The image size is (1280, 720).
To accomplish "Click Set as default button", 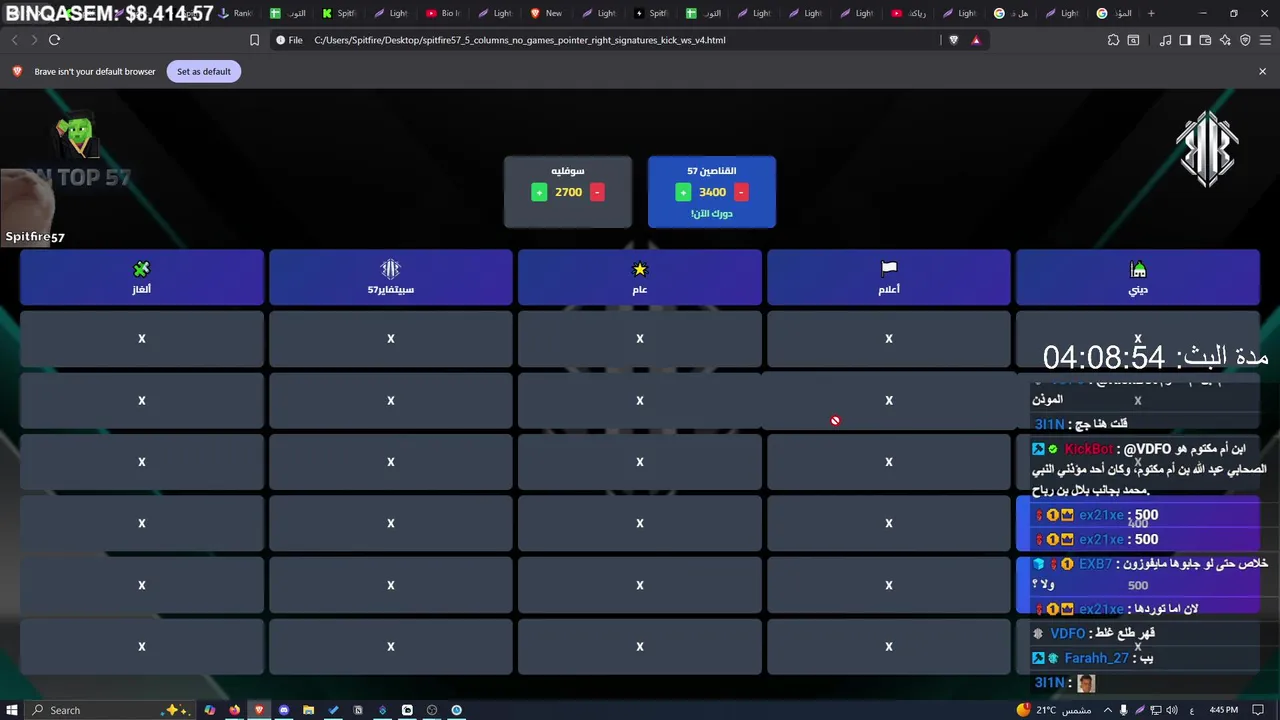I will click(x=204, y=71).
